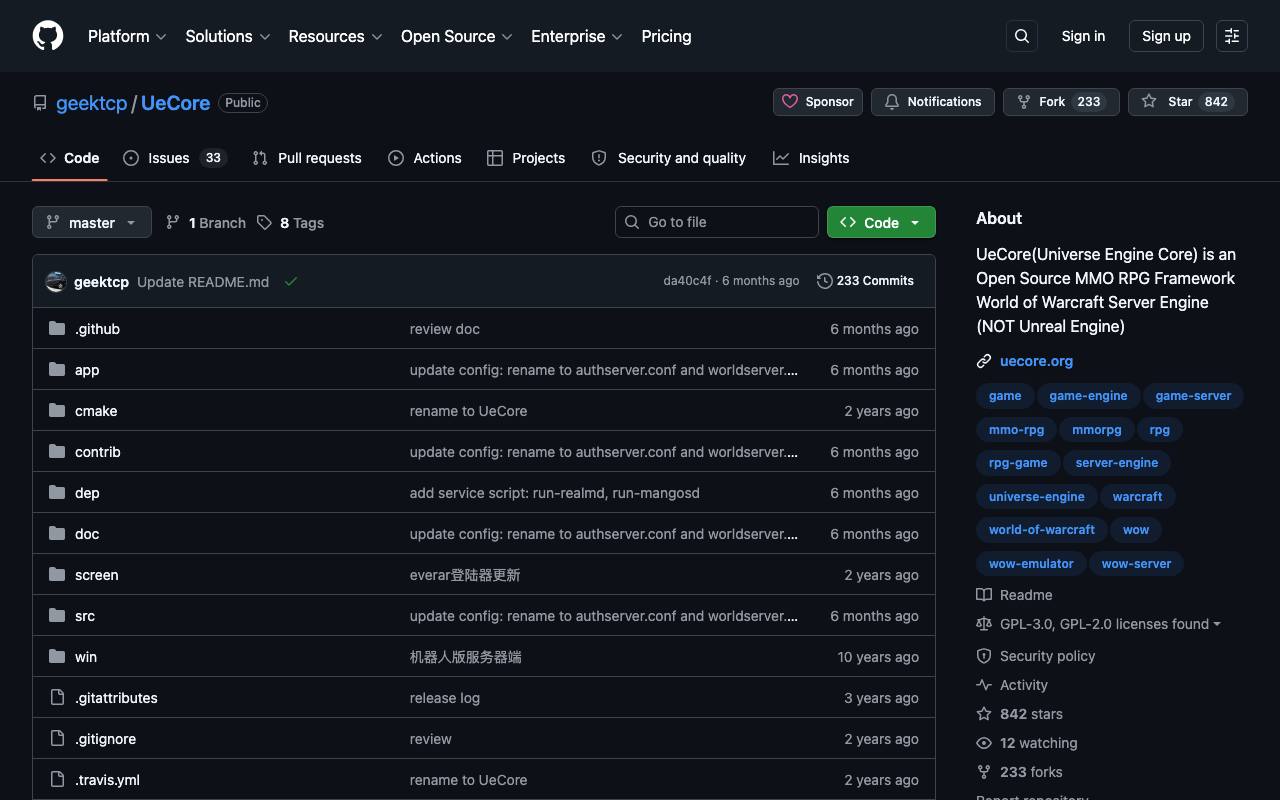Open the Readme link in About
Image resolution: width=1280 pixels, height=800 pixels.
1015,595
